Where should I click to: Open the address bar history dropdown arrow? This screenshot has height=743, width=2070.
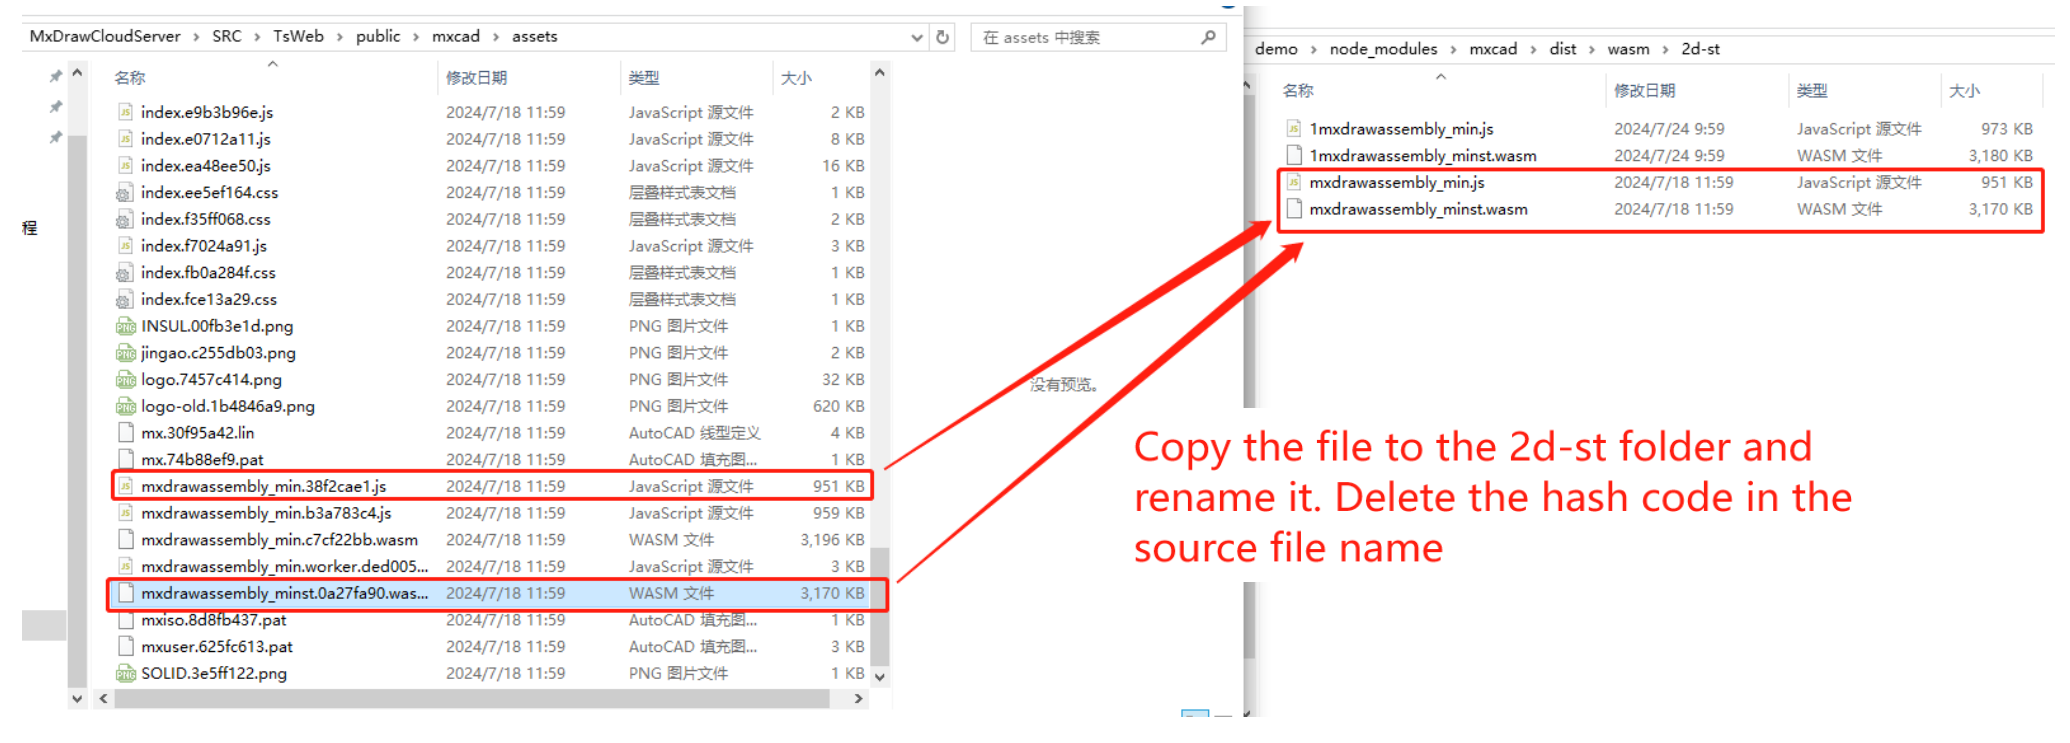pos(916,37)
